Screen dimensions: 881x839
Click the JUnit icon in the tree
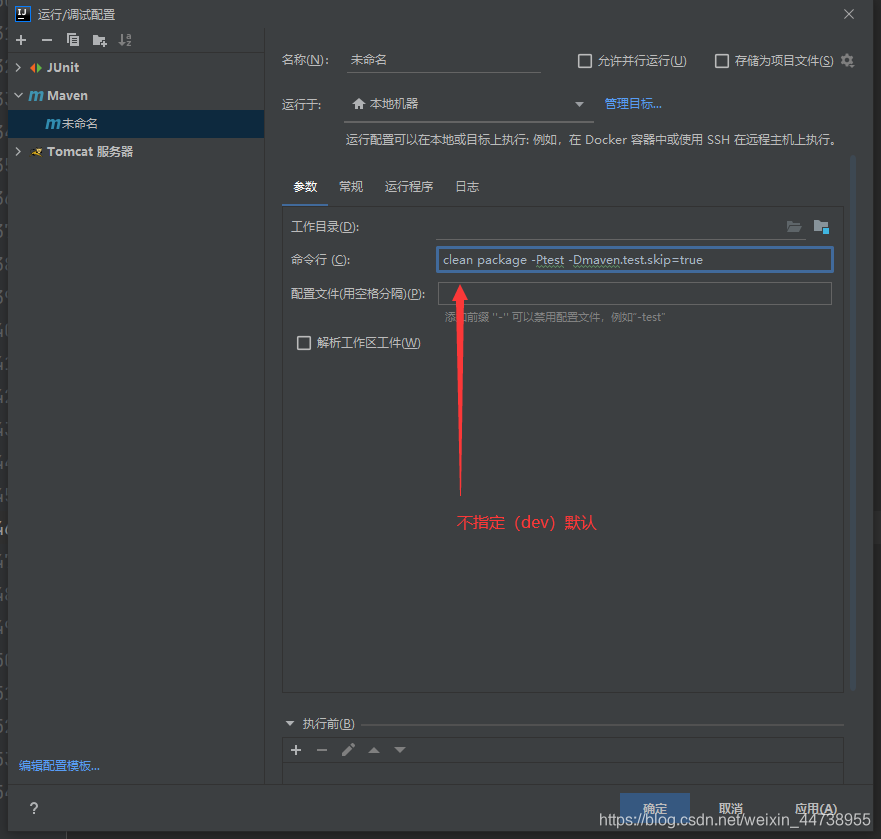tap(36, 68)
